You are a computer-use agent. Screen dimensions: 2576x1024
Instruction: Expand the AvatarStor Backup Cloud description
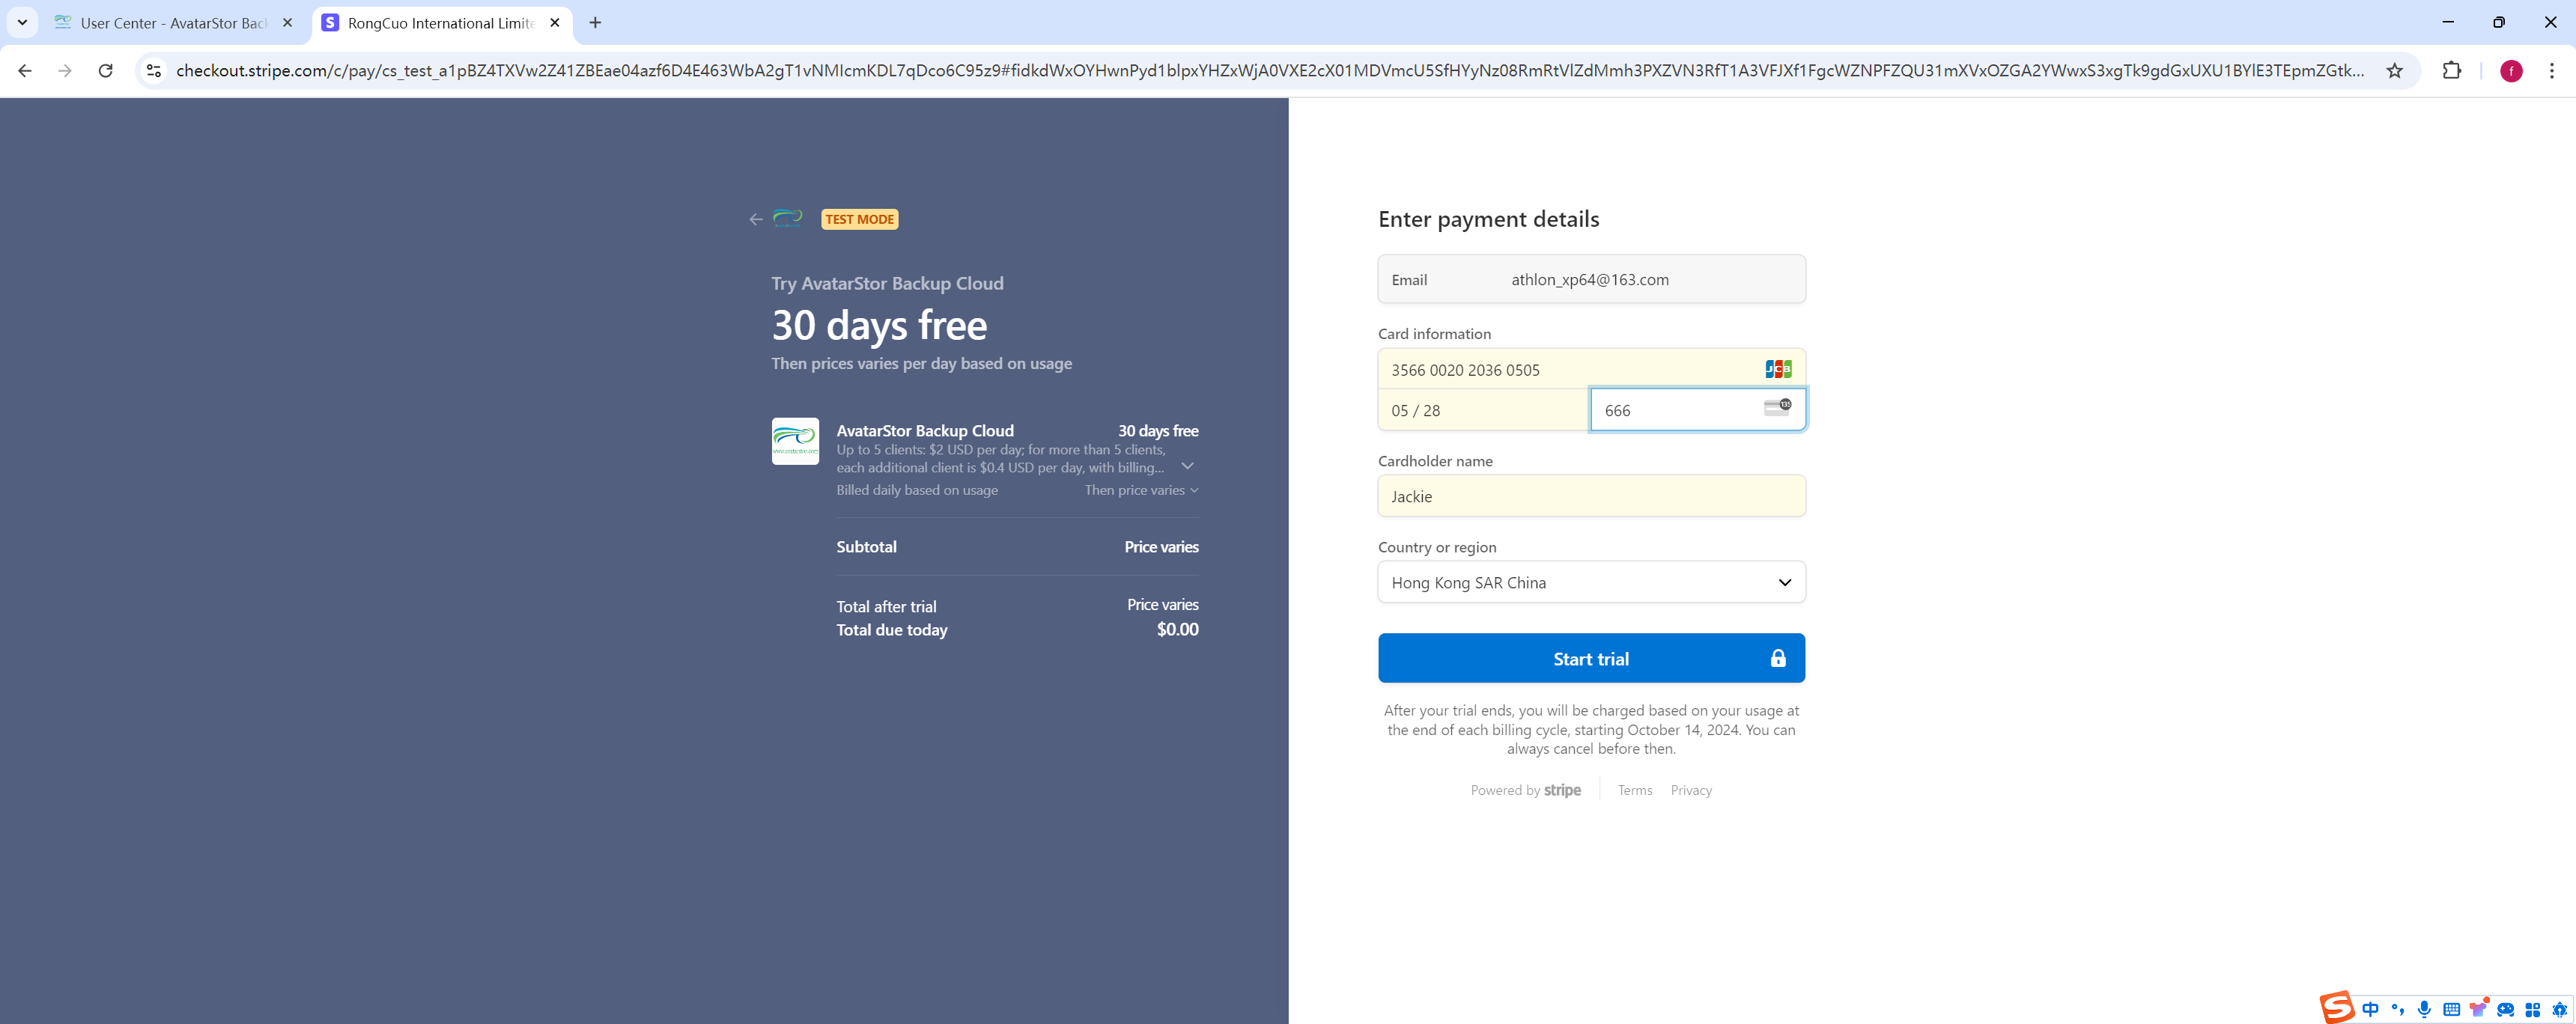pyautogui.click(x=1187, y=466)
